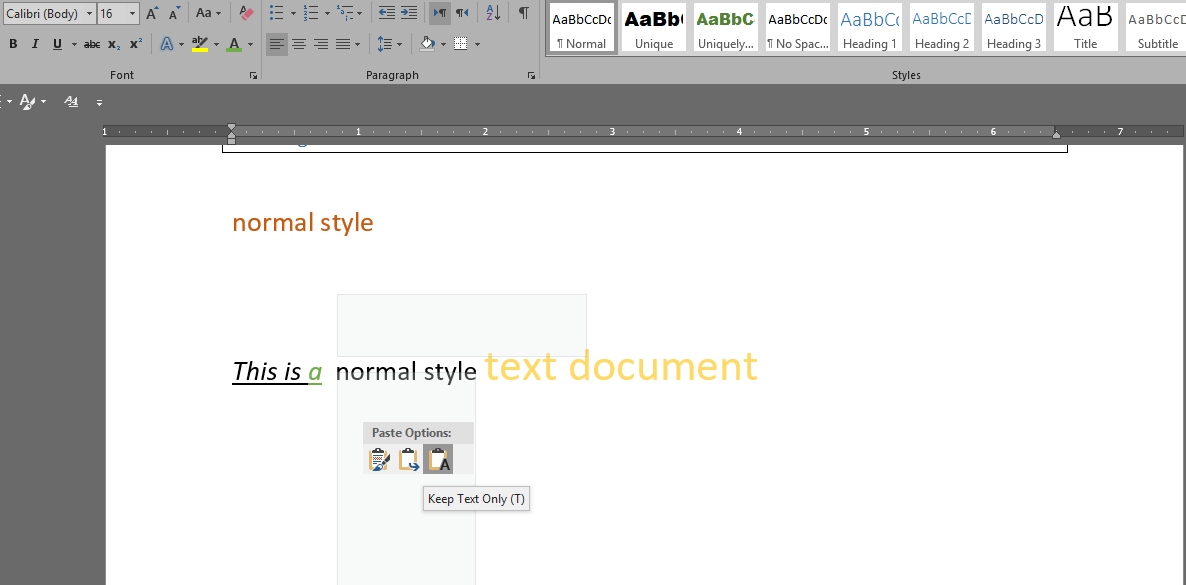Image resolution: width=1186 pixels, height=585 pixels.
Task: Choose the Keep Text Only paste option
Action: coord(438,459)
